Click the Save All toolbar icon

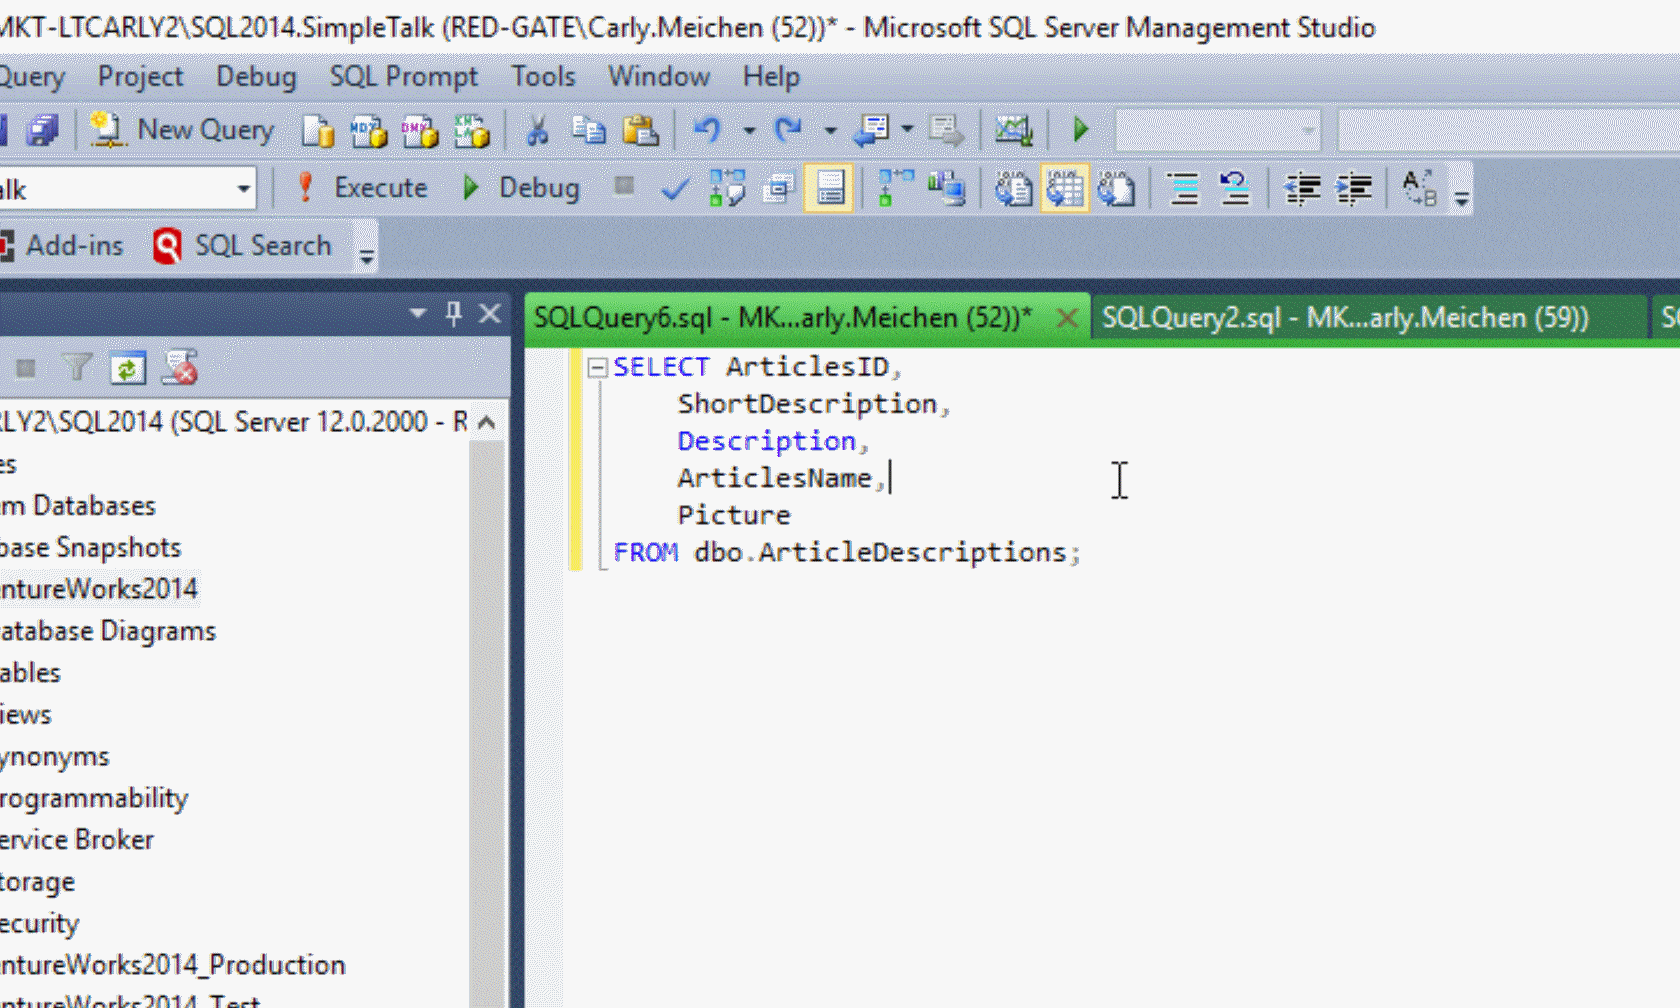pos(41,130)
